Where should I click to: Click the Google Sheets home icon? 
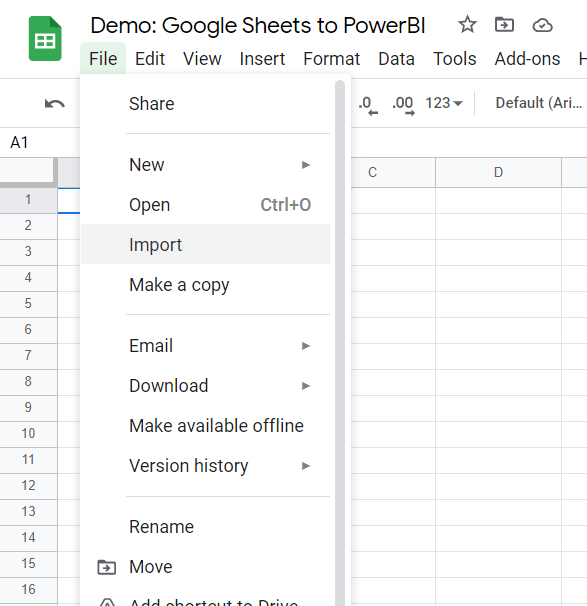point(45,39)
